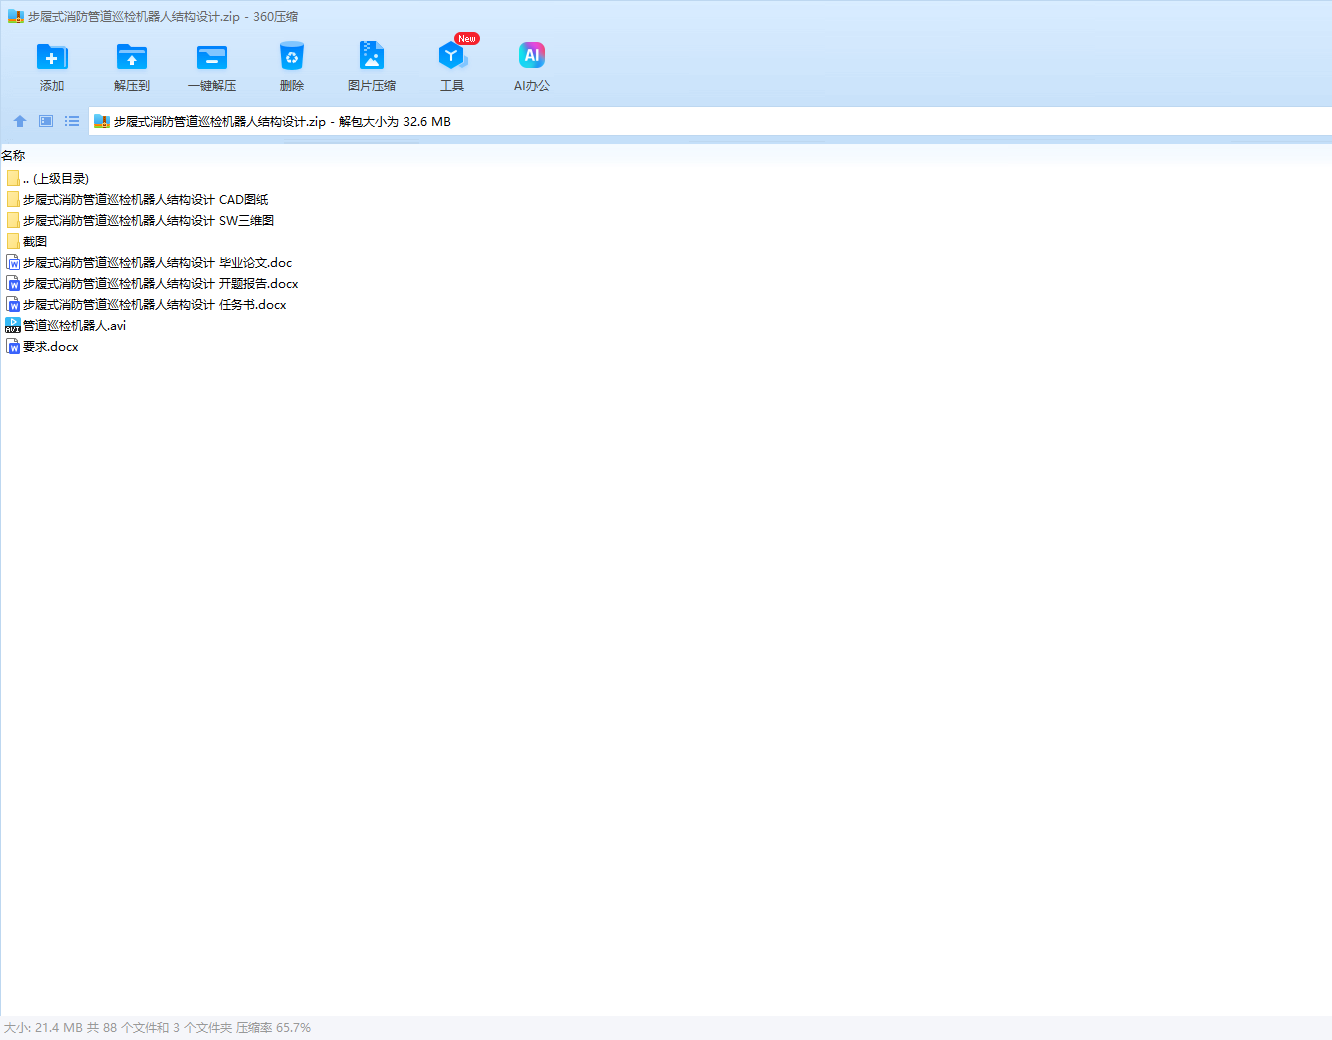Go up one level with the arrow icon
Viewport: 1332px width, 1040px height.
[x=20, y=121]
